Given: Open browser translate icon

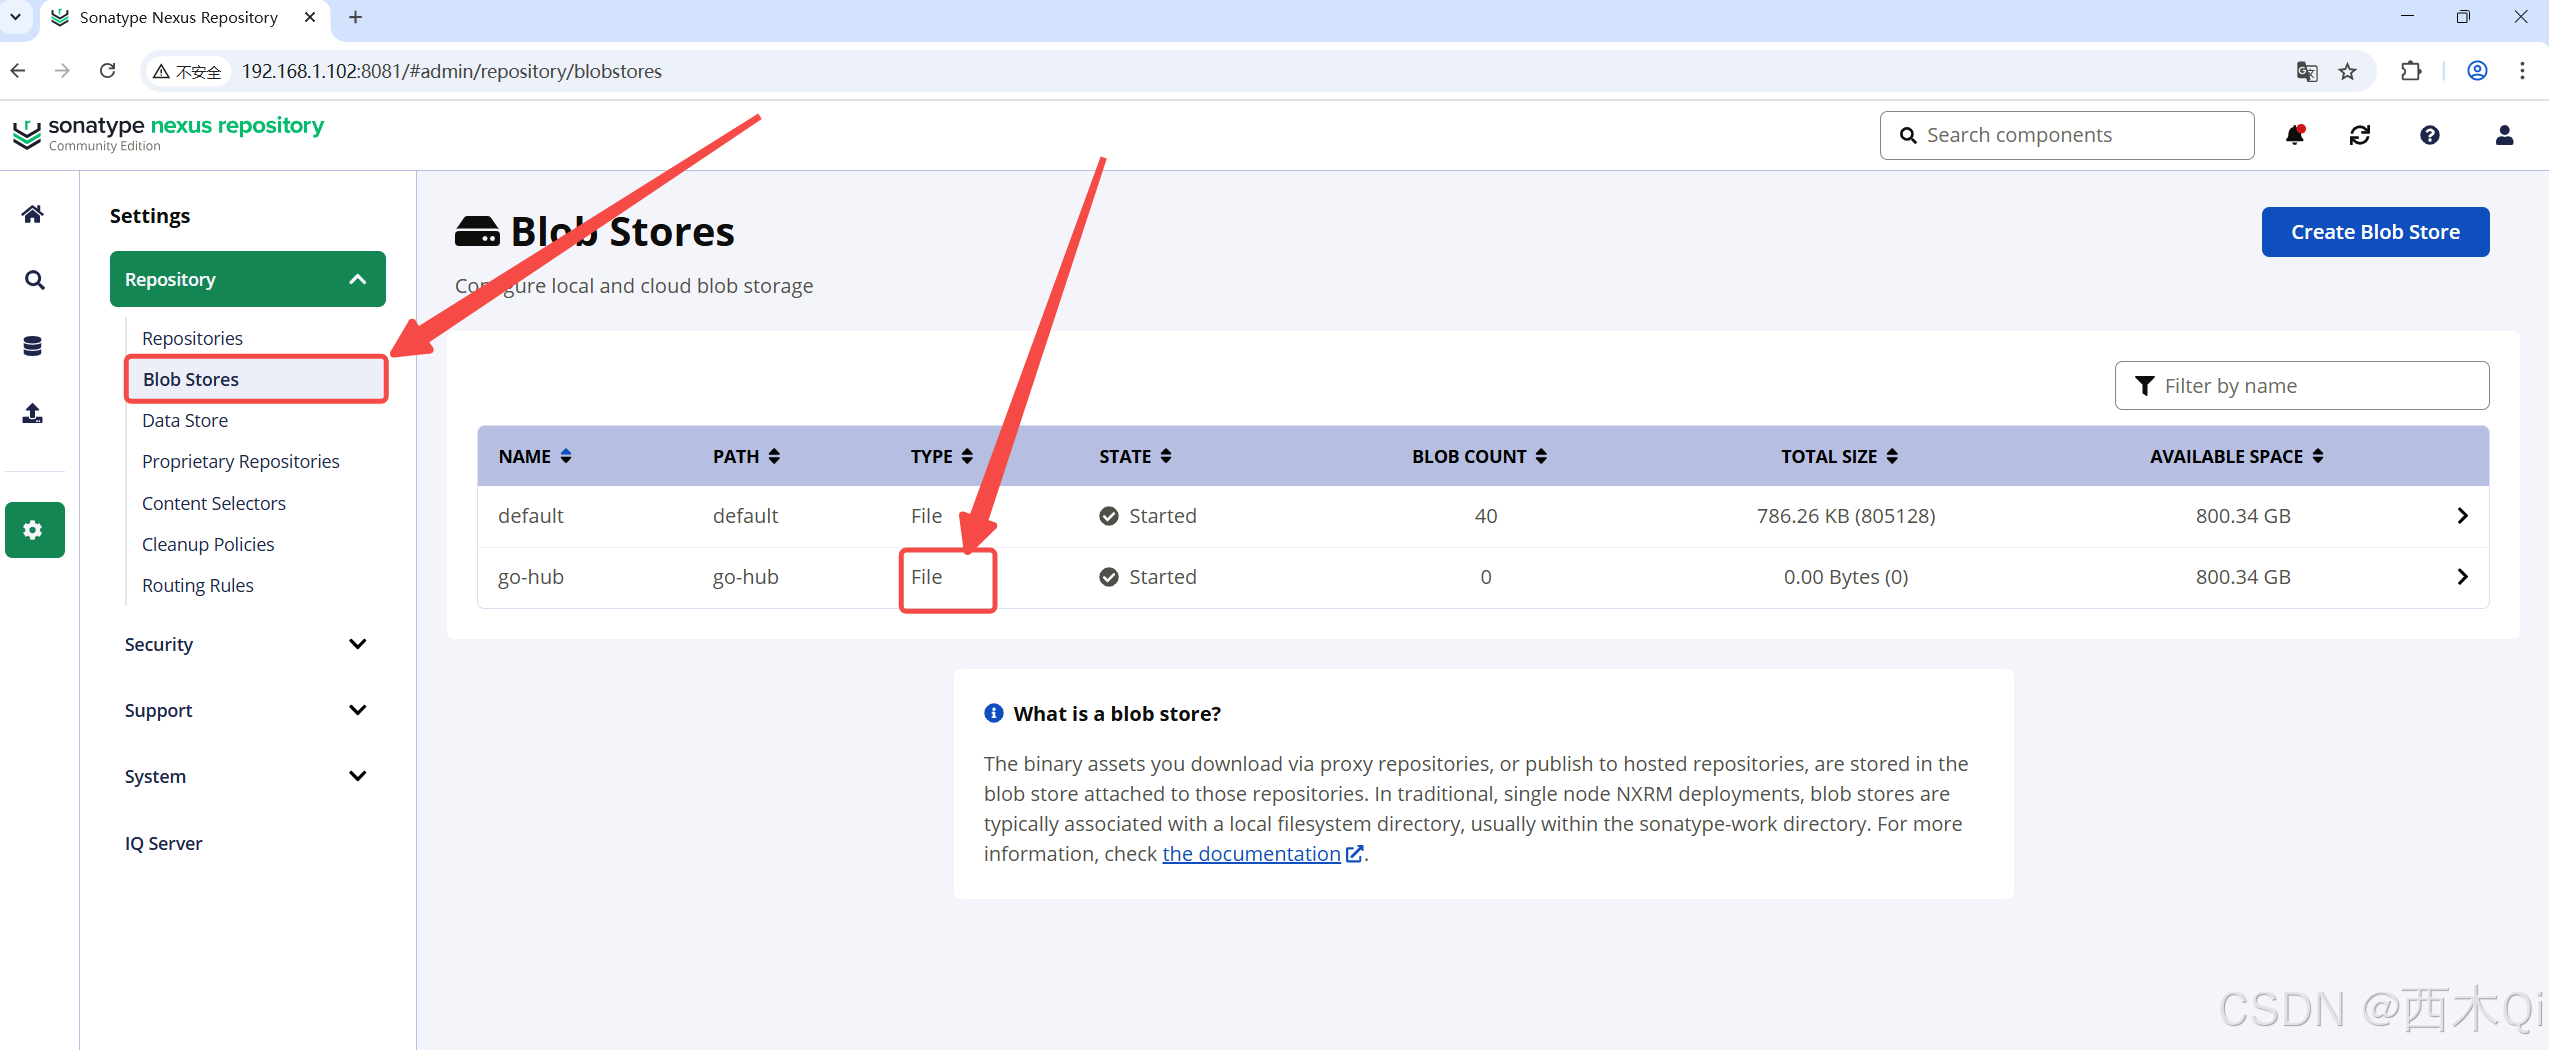Looking at the screenshot, I should (2307, 71).
